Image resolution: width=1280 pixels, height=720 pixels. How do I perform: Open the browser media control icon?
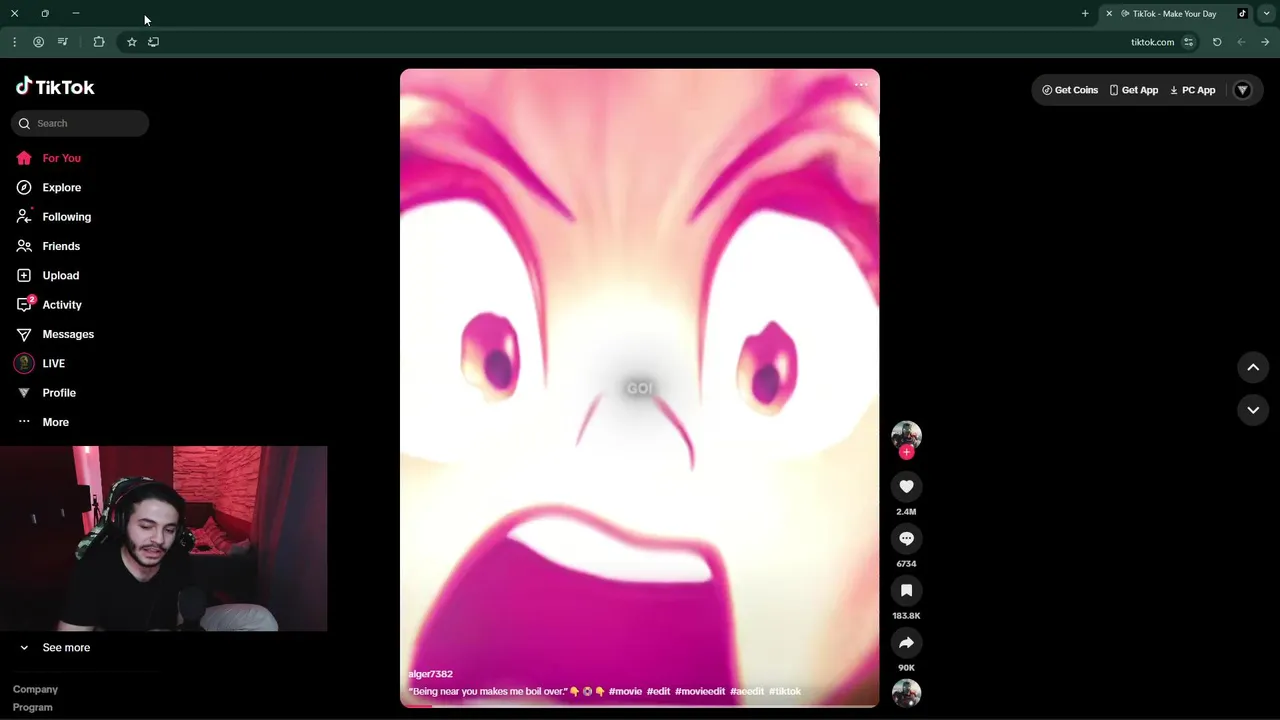tap(63, 42)
